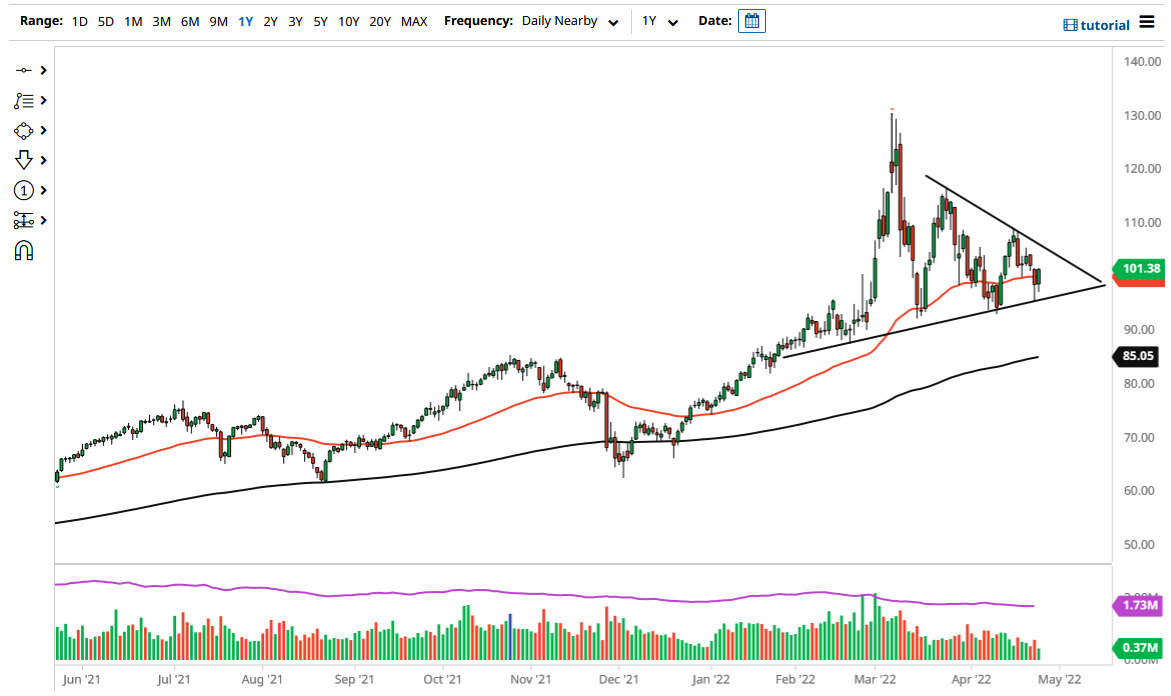Select the numbered callout tool

coord(25,190)
